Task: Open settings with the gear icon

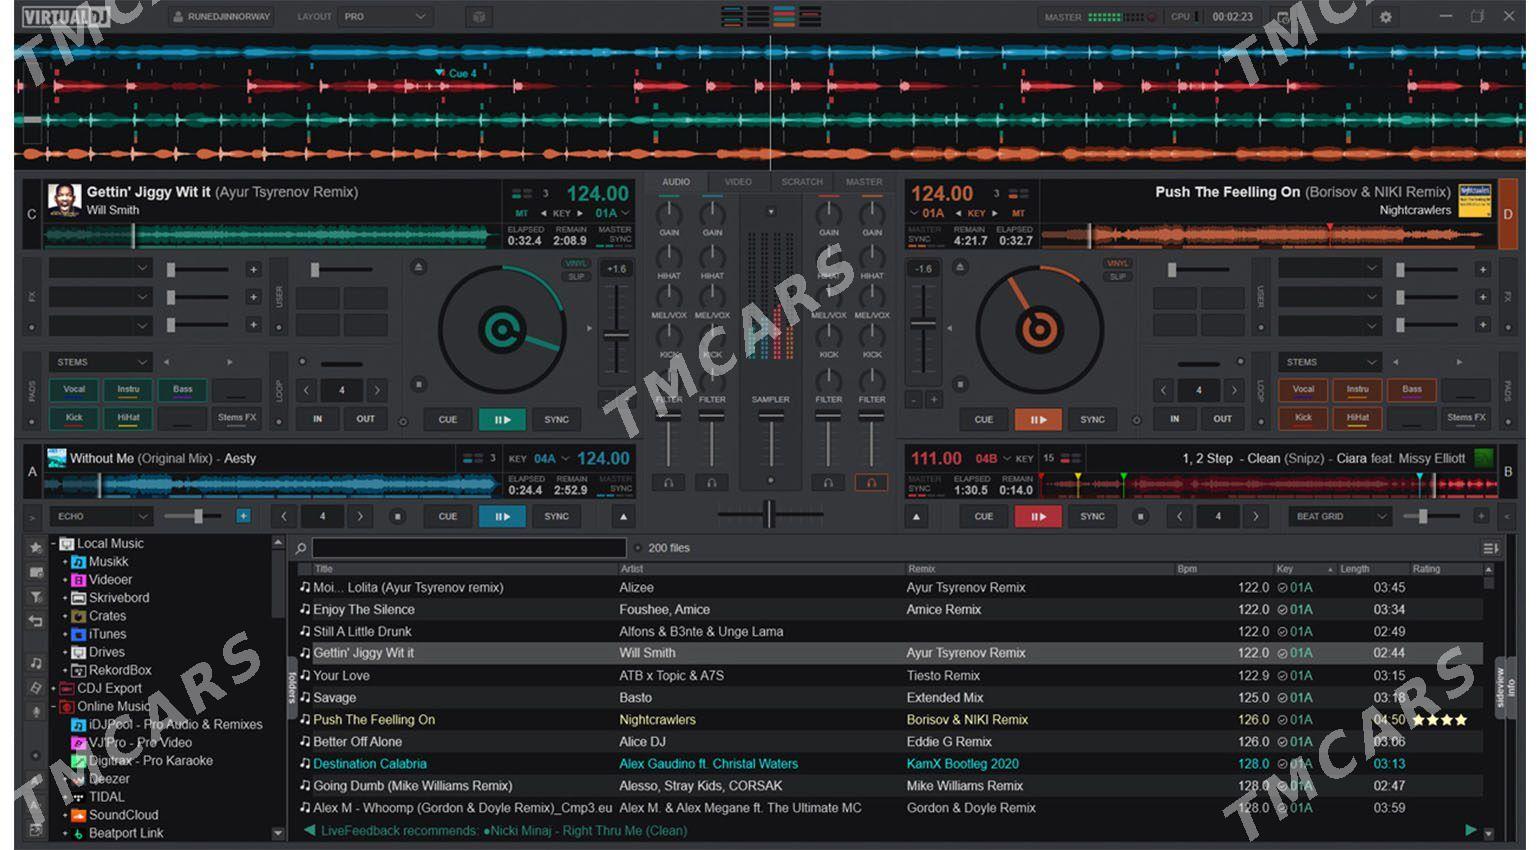Action: pyautogui.click(x=1385, y=17)
